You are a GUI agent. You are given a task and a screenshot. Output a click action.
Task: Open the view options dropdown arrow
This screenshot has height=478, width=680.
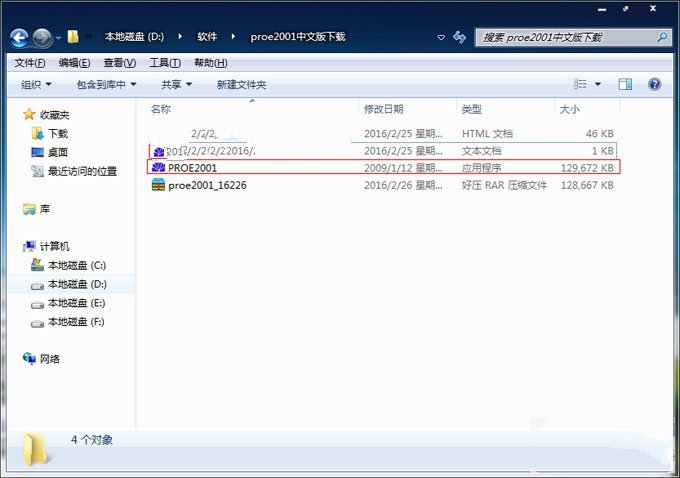click(598, 84)
